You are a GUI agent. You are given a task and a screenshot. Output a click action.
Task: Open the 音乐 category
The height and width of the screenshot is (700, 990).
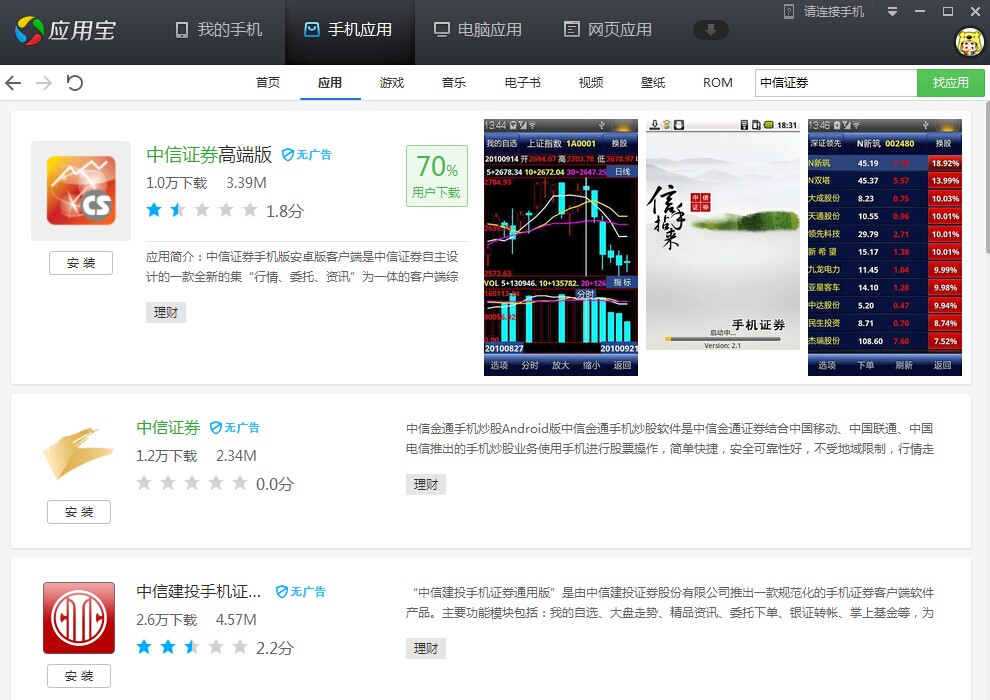(454, 83)
